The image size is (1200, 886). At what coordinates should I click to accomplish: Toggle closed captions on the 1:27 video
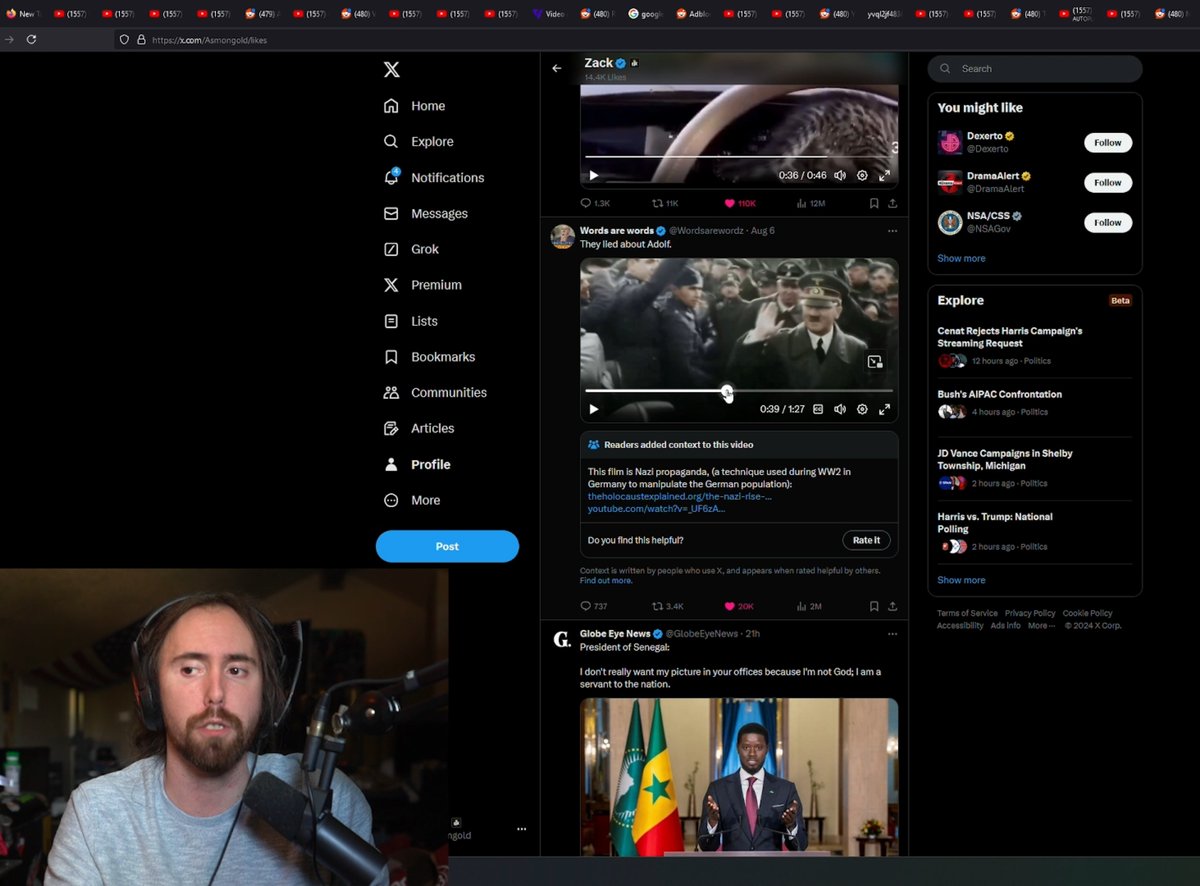point(818,409)
